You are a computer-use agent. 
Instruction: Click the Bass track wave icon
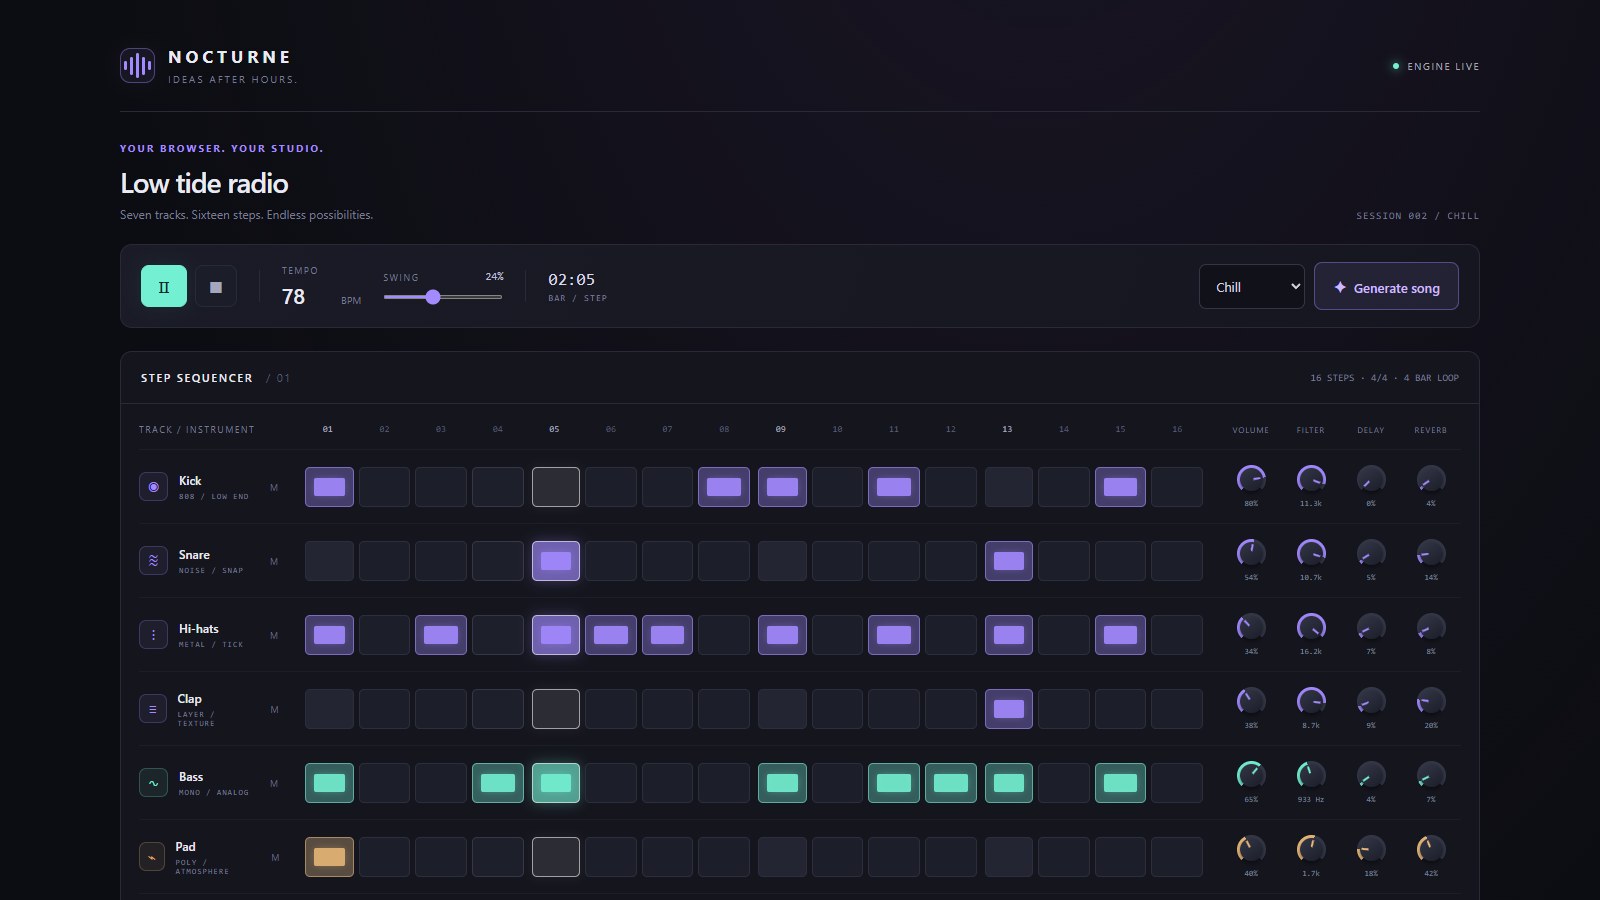click(x=153, y=783)
